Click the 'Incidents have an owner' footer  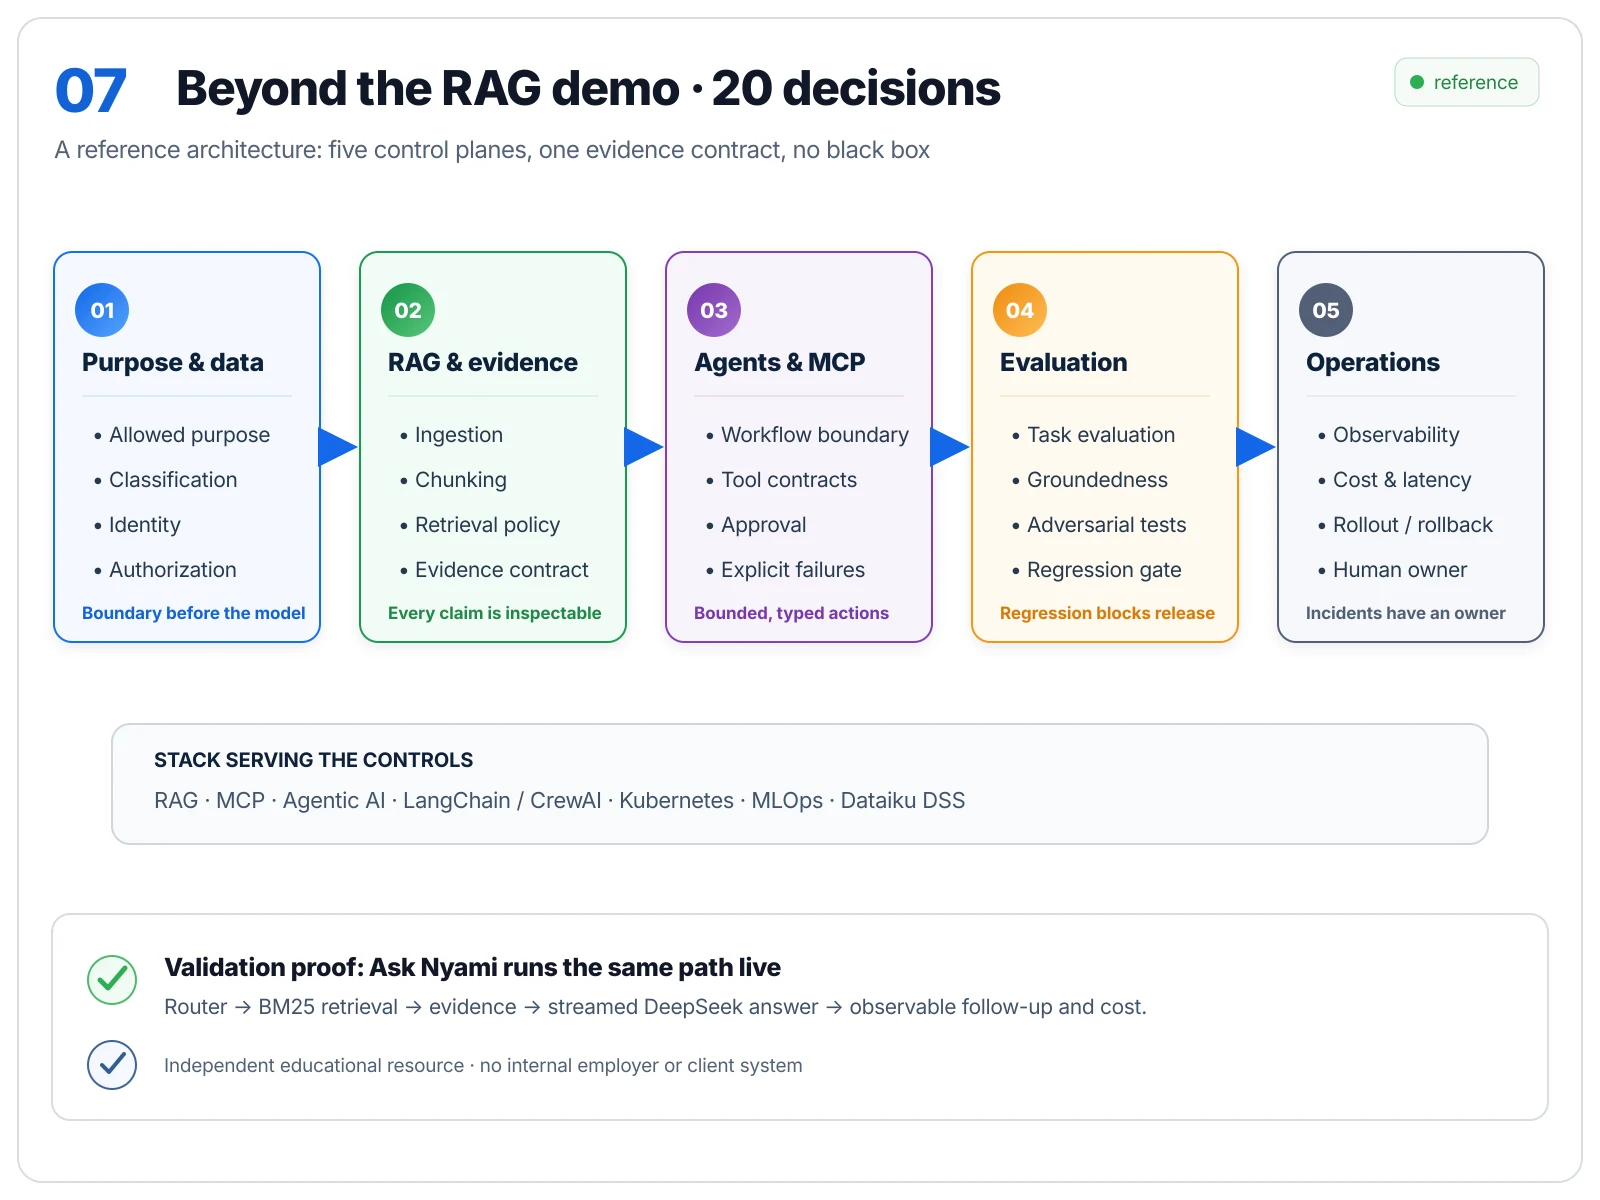pos(1405,613)
